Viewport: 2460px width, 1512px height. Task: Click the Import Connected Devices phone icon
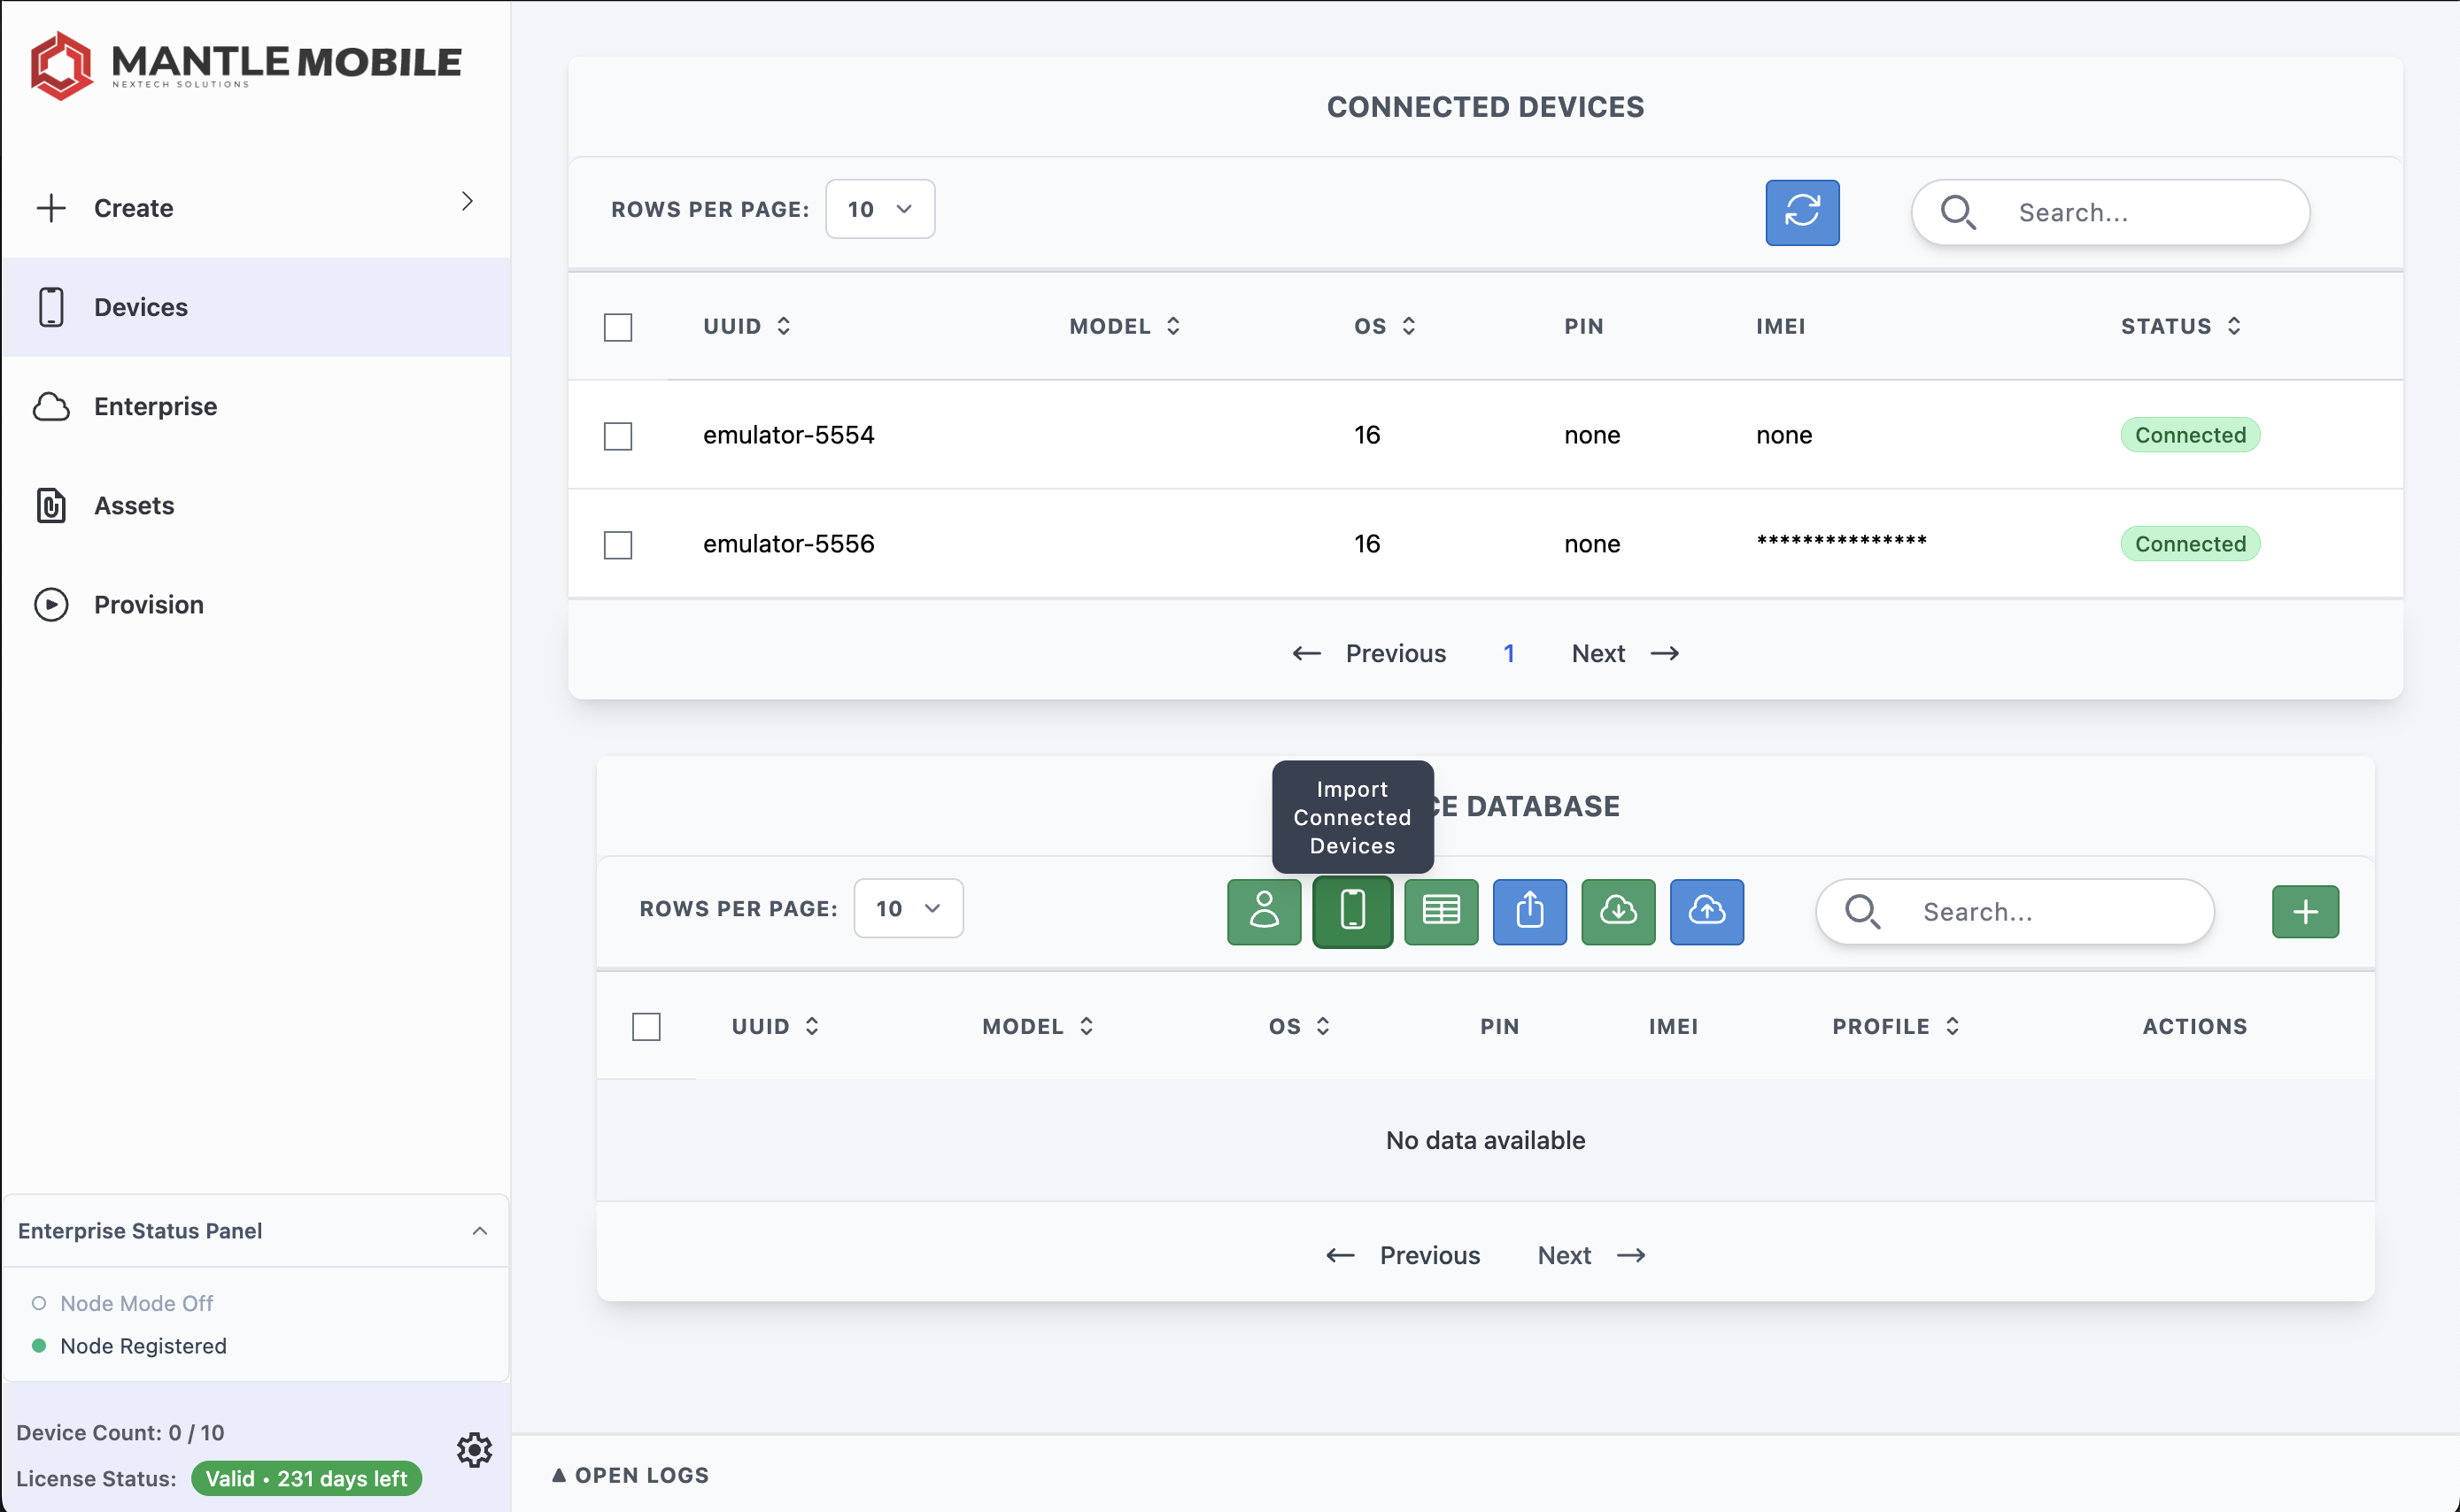click(1352, 911)
